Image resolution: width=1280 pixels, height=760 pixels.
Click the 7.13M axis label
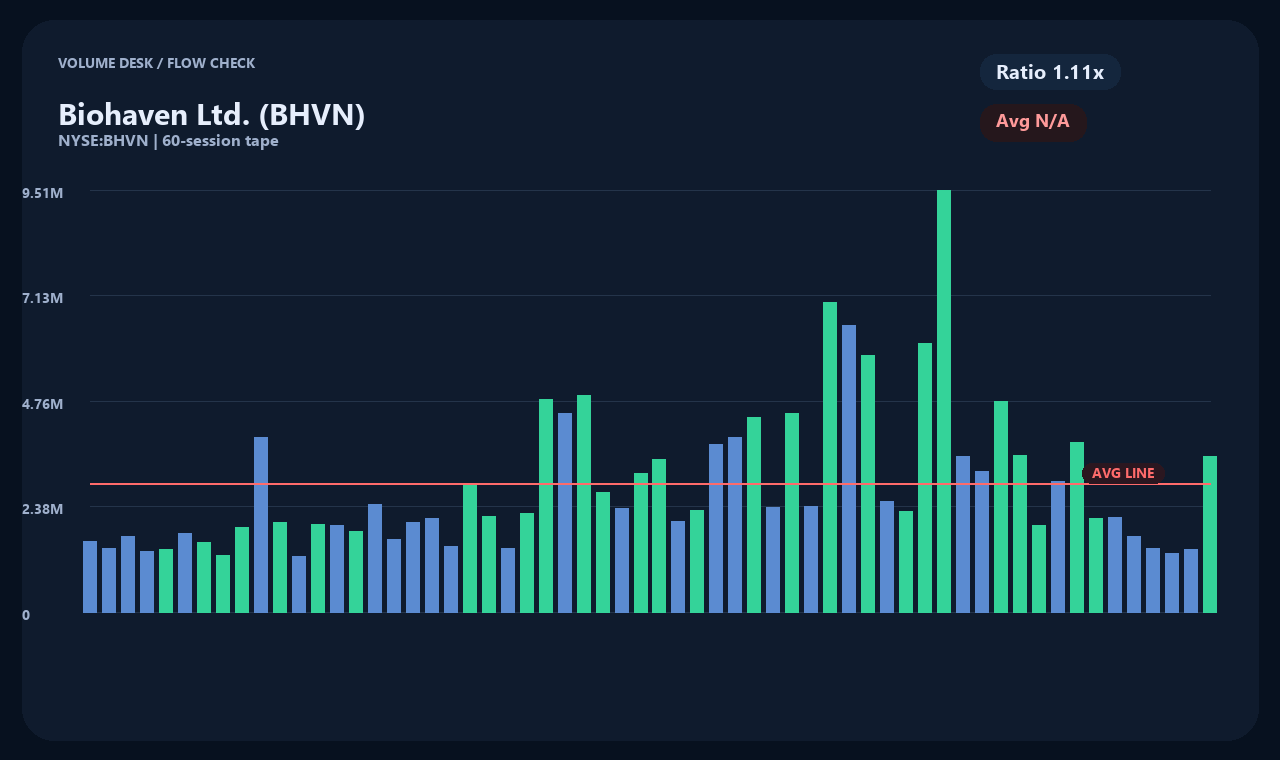pyautogui.click(x=43, y=298)
